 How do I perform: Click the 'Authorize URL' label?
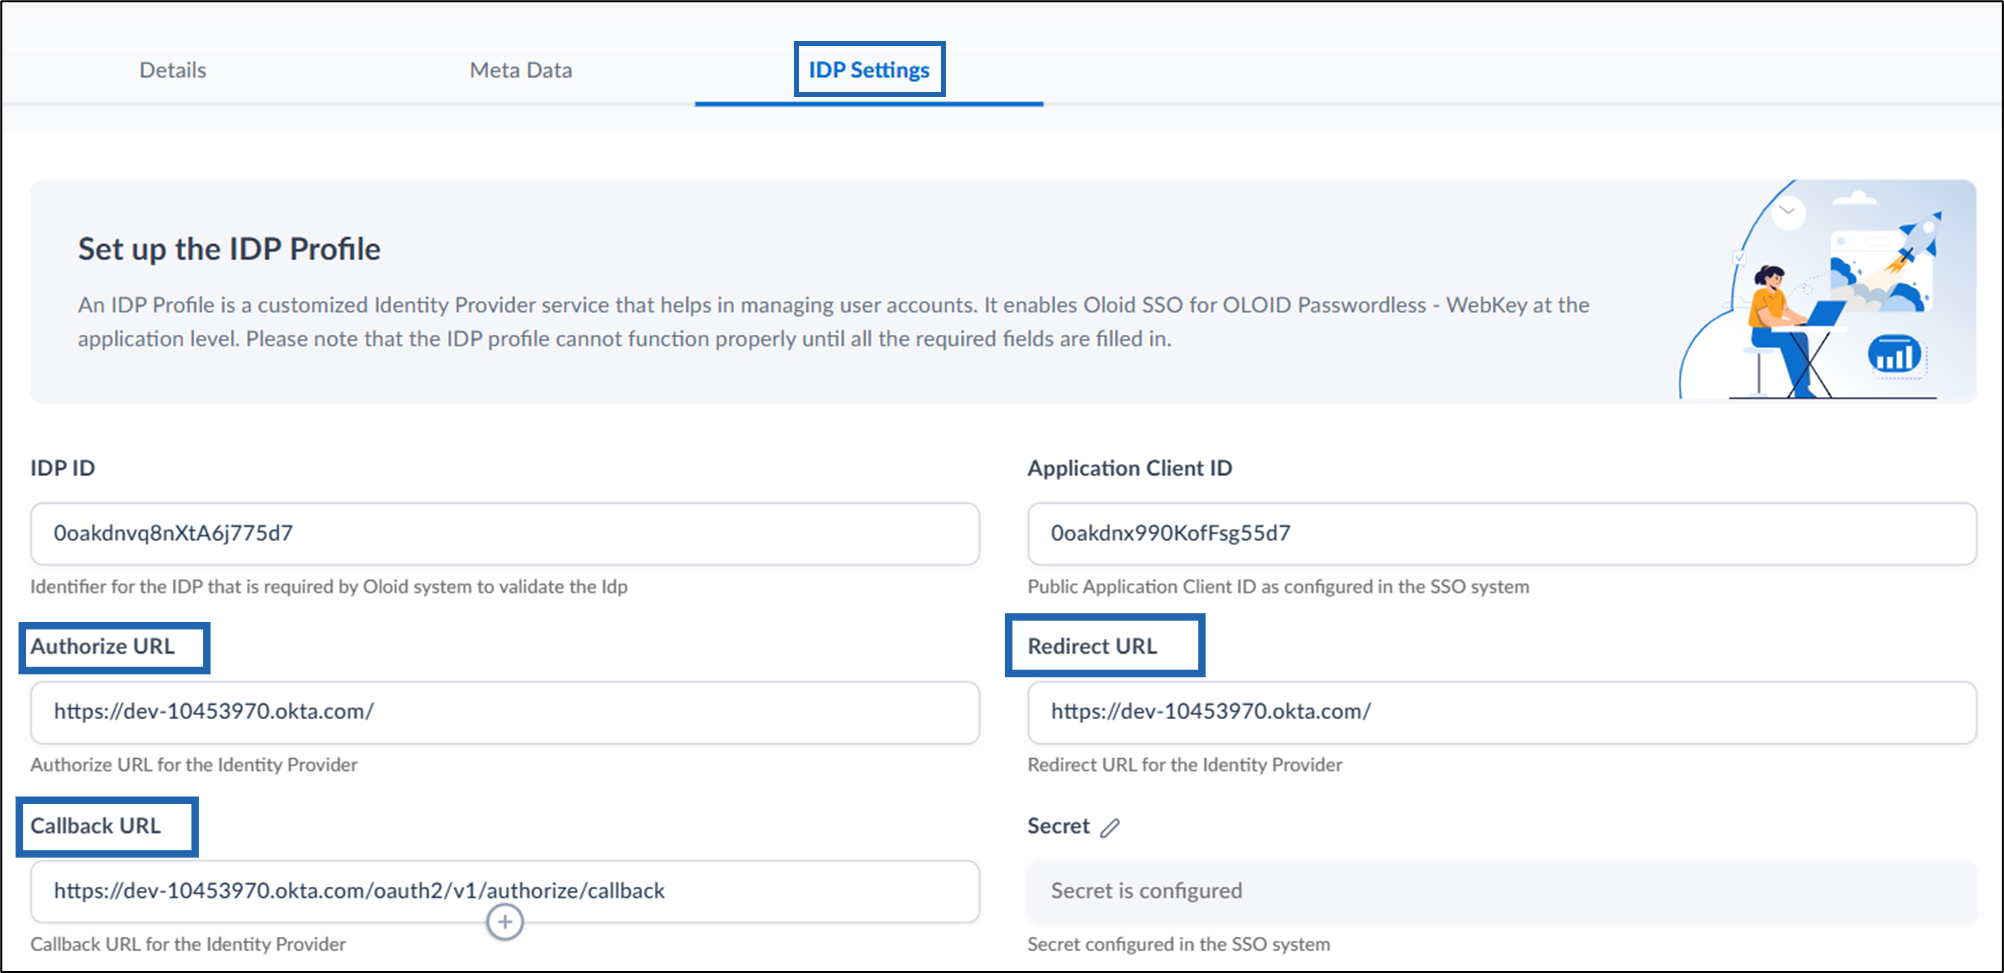[102, 647]
